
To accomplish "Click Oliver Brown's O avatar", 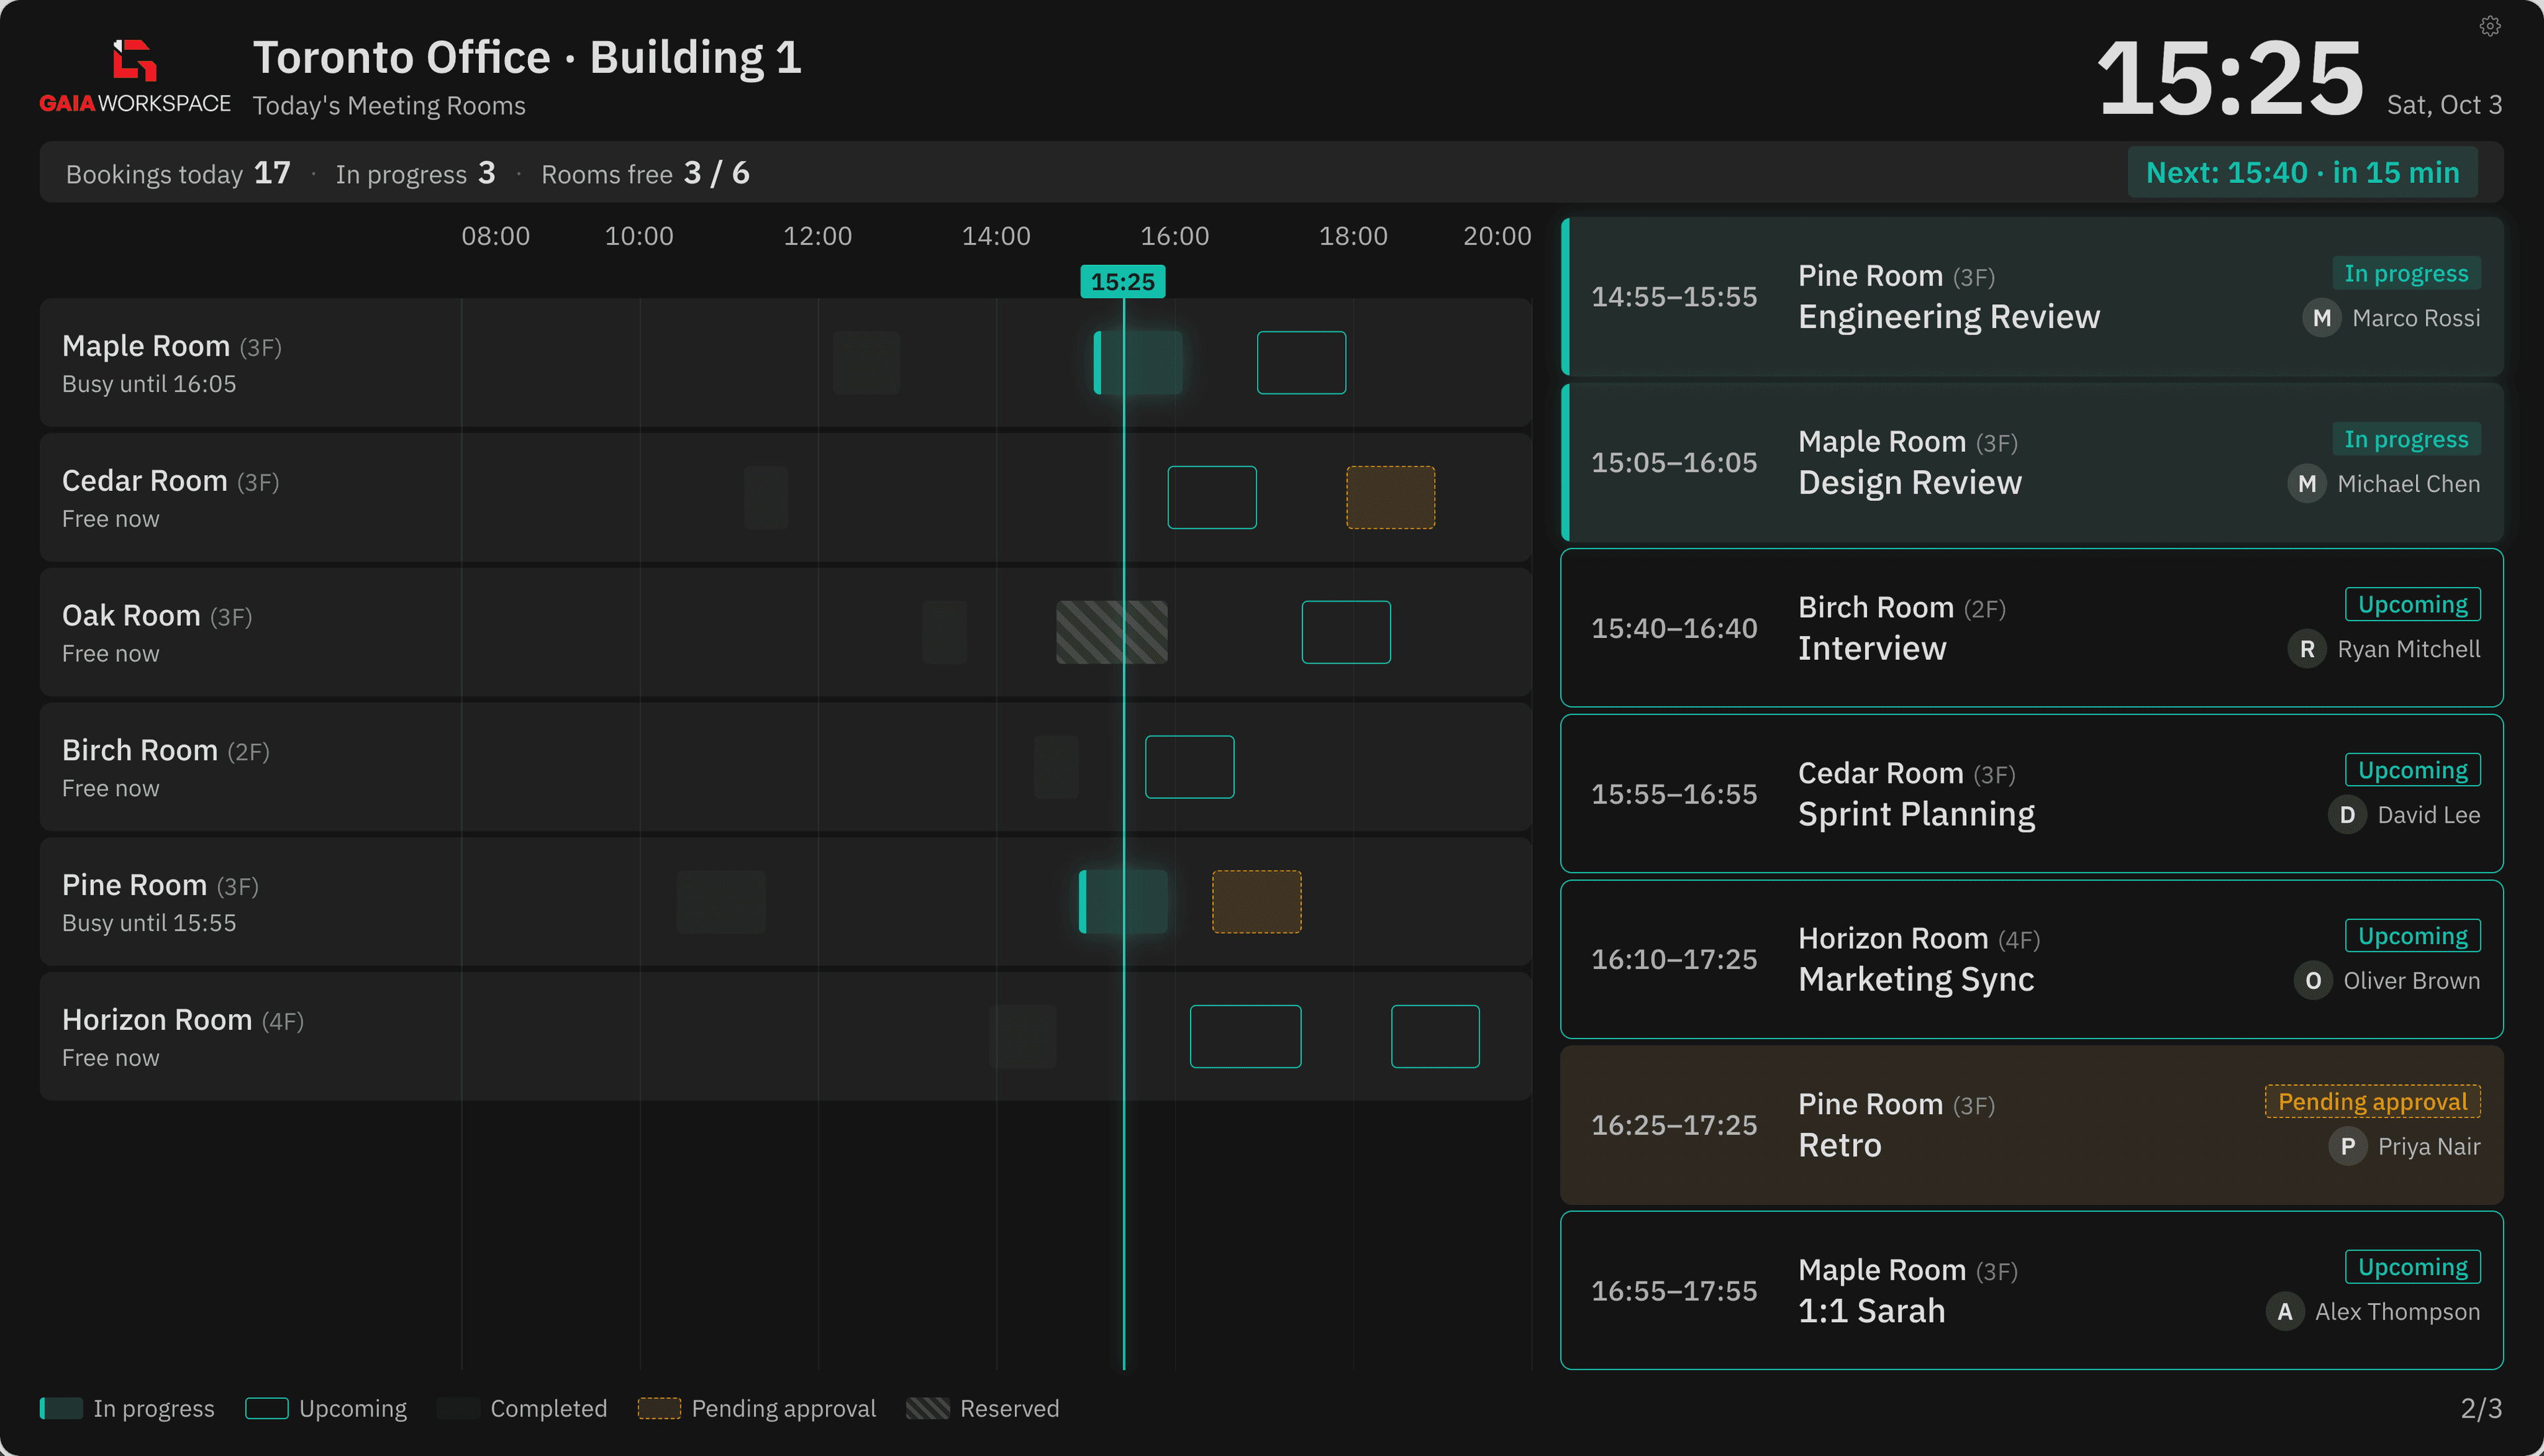I will click(2313, 981).
